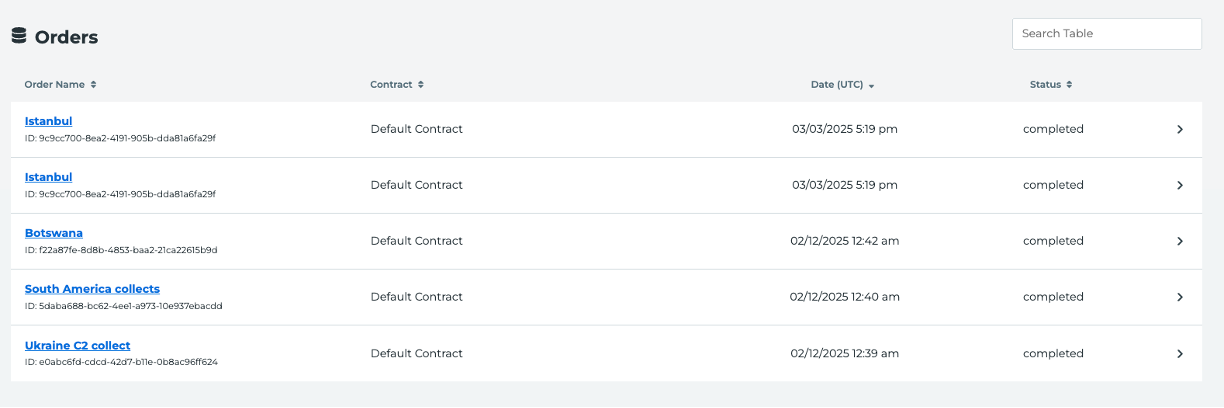Click the Contract column sort arrows icon
This screenshot has height=408, width=1224.
[x=421, y=85]
